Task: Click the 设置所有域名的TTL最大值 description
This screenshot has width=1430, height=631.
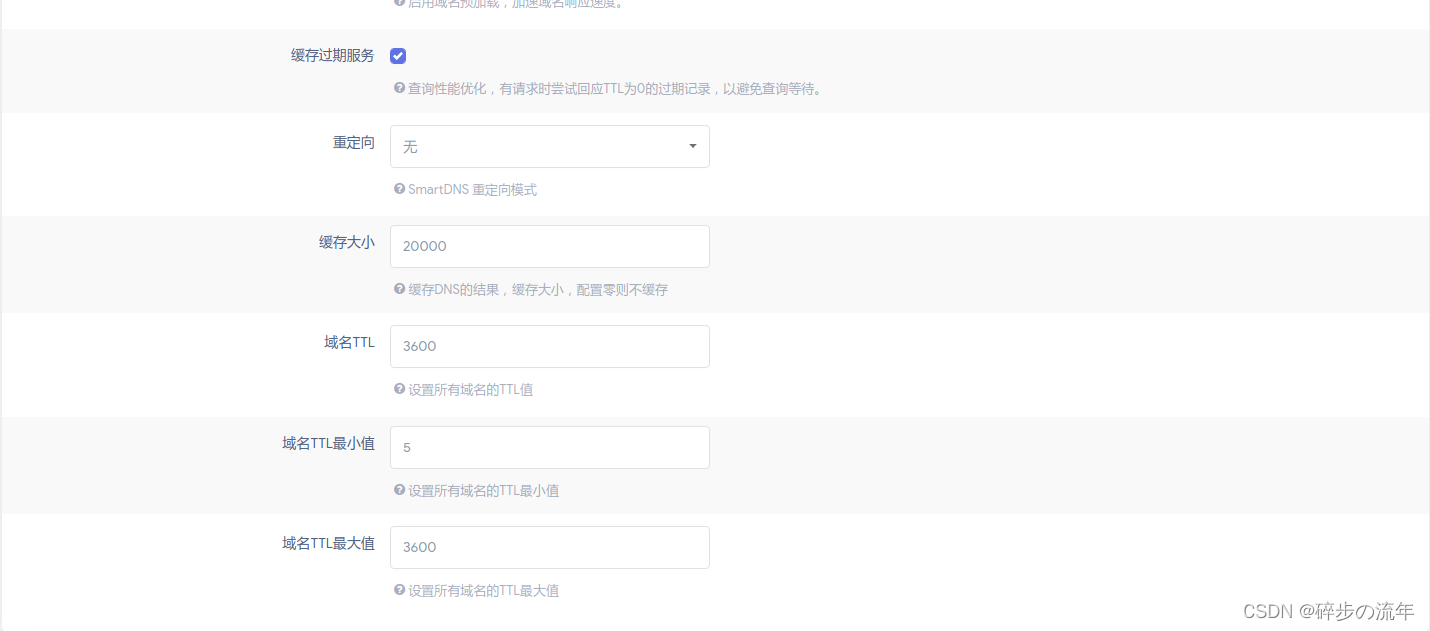Action: coord(483,591)
